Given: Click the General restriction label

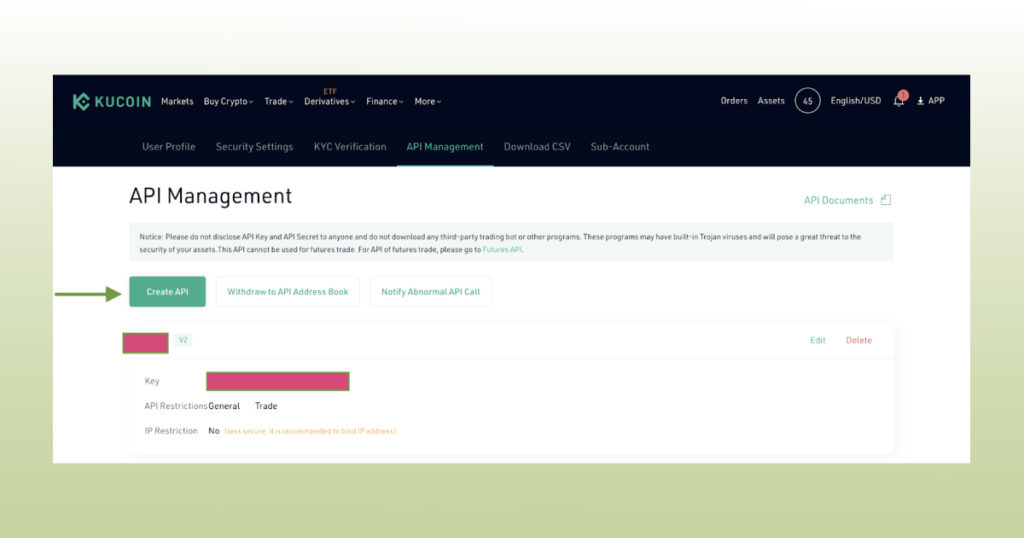Looking at the screenshot, I should (x=224, y=406).
